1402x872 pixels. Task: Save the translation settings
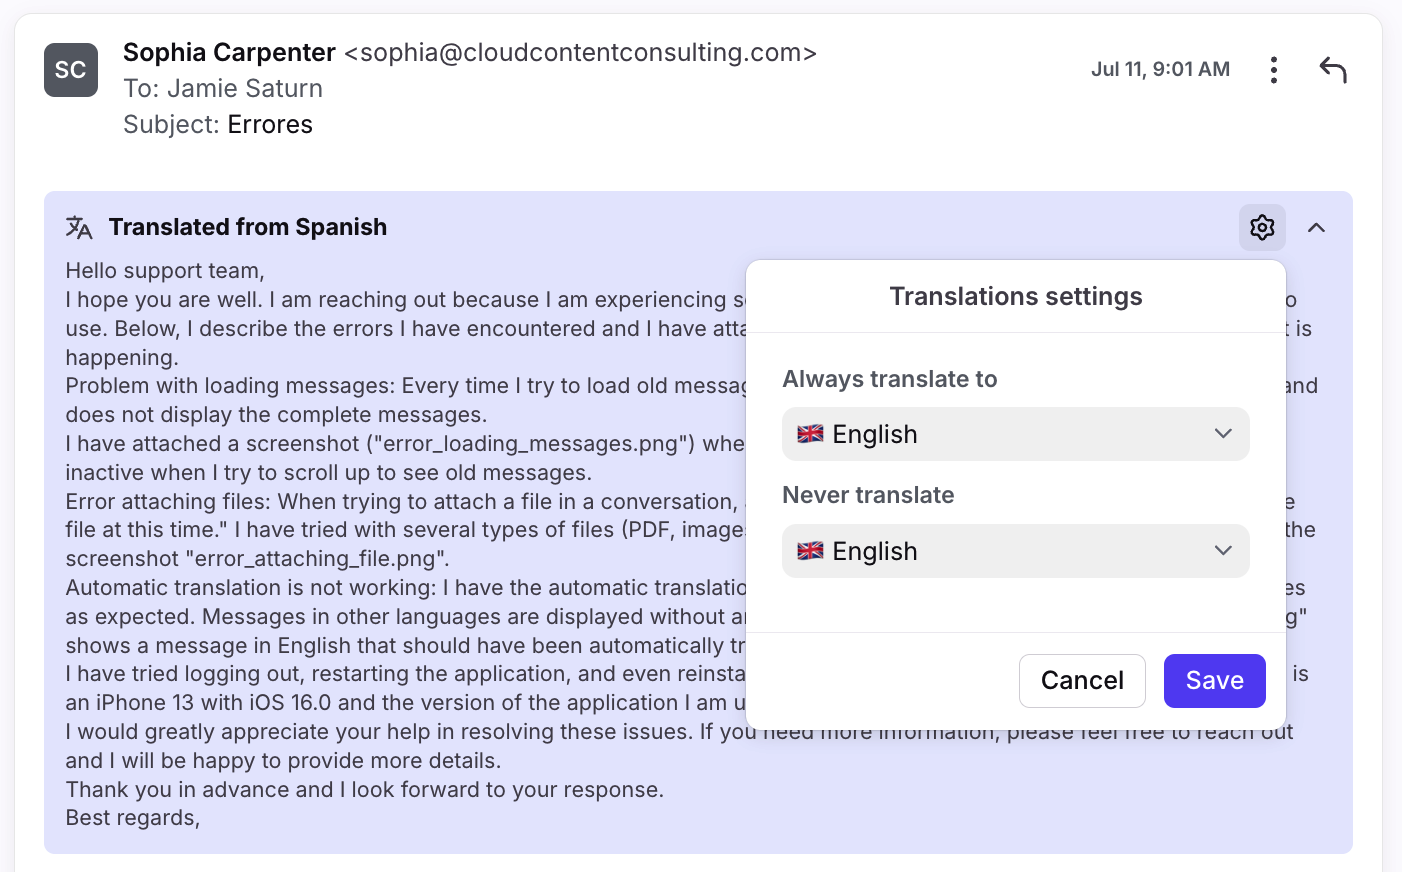coord(1214,681)
